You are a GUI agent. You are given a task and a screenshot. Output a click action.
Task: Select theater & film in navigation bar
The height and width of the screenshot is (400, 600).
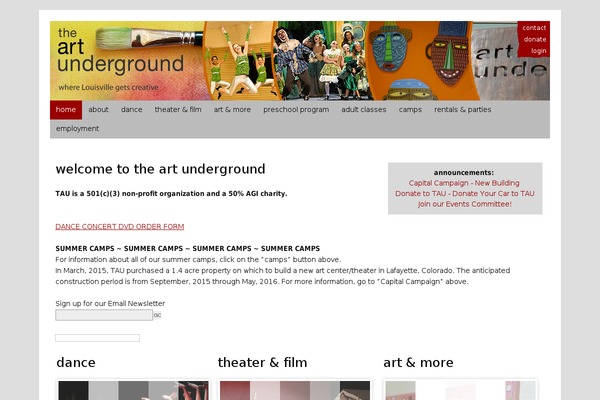tap(178, 110)
